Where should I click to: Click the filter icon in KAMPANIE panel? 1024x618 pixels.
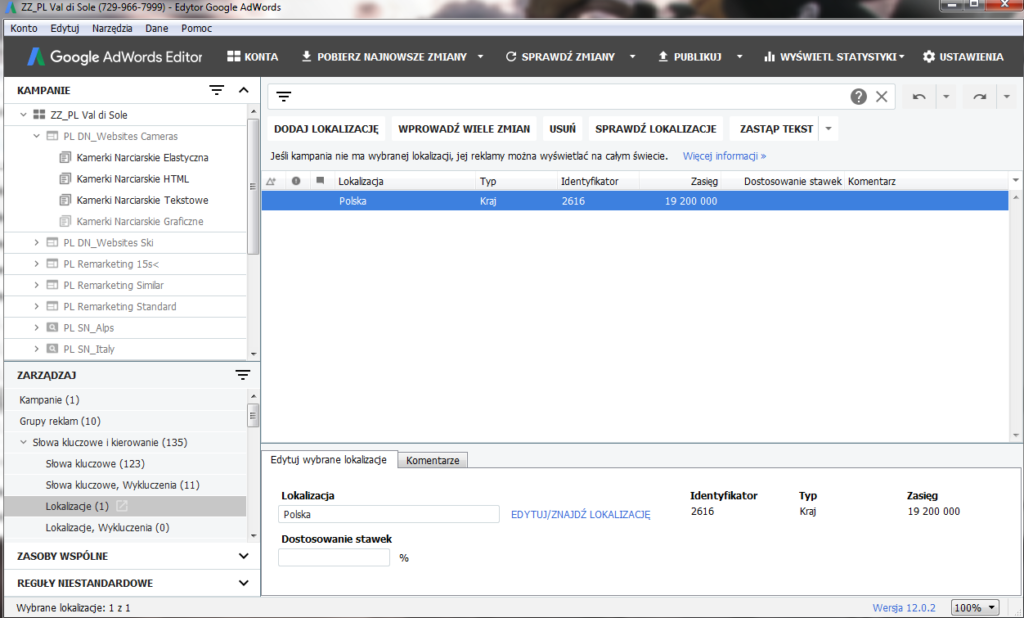[216, 90]
